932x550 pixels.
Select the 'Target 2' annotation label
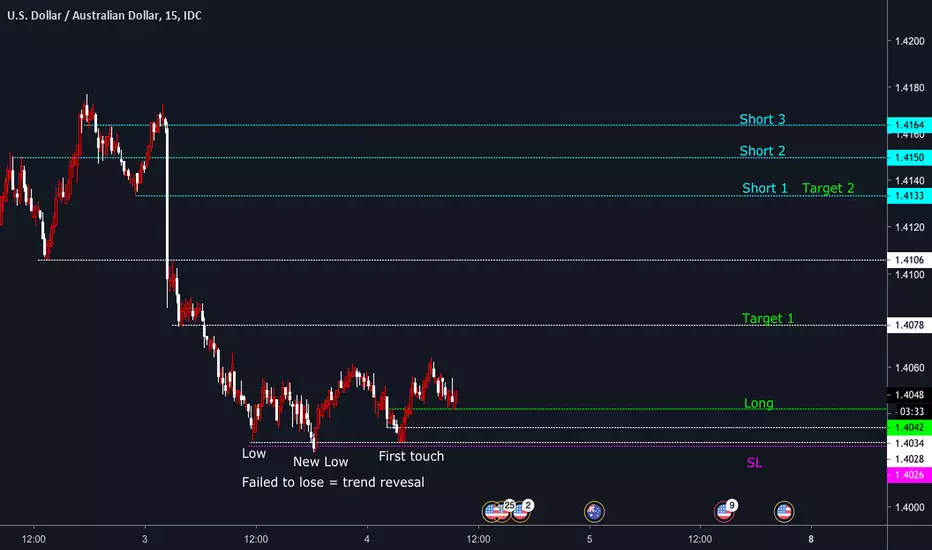pyautogui.click(x=828, y=188)
